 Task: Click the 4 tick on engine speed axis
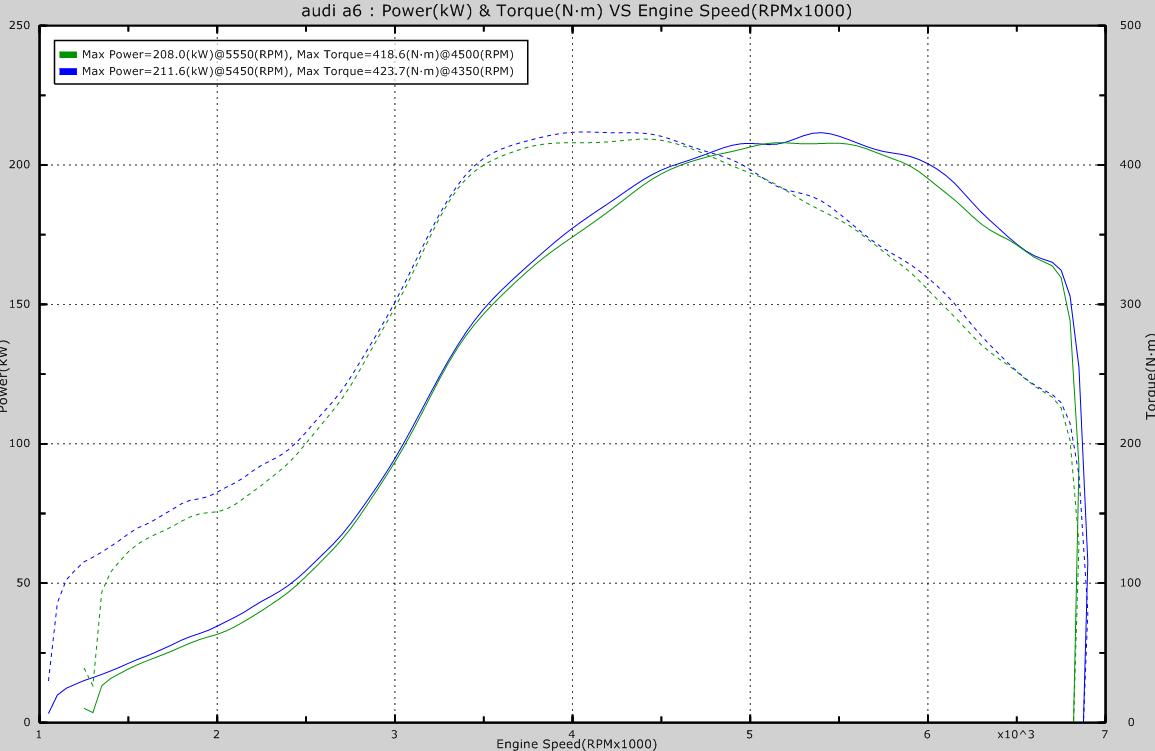[572, 734]
